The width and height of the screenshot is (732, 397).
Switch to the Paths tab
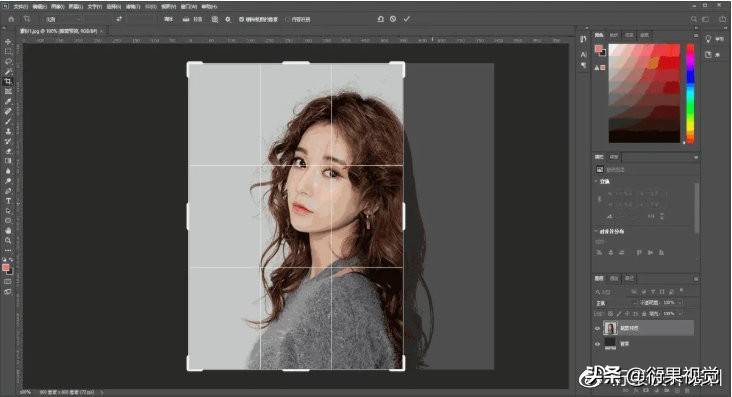click(x=629, y=278)
